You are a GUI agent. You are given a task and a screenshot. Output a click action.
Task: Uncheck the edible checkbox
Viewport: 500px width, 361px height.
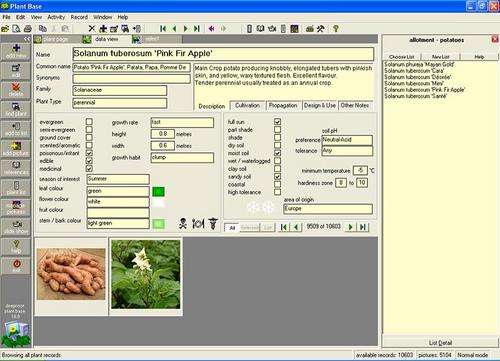(x=89, y=161)
